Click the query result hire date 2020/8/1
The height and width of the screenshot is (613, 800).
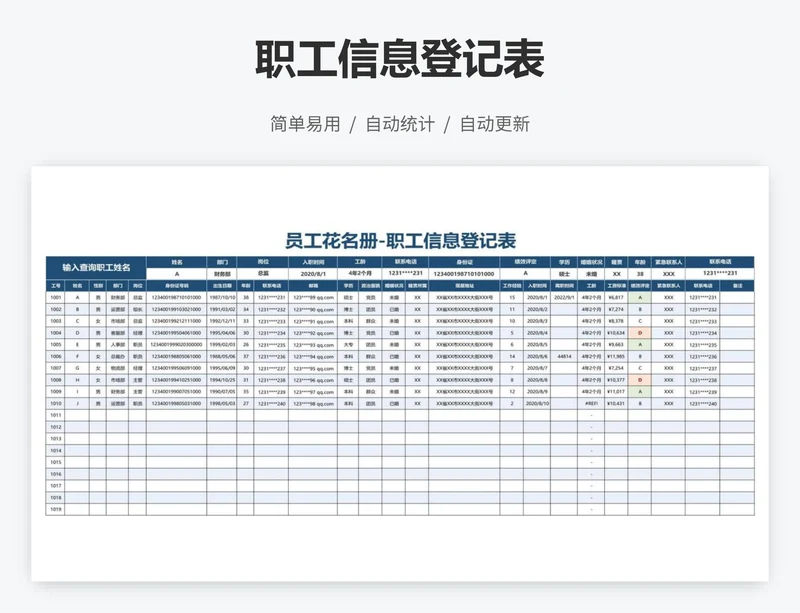pyautogui.click(x=313, y=274)
